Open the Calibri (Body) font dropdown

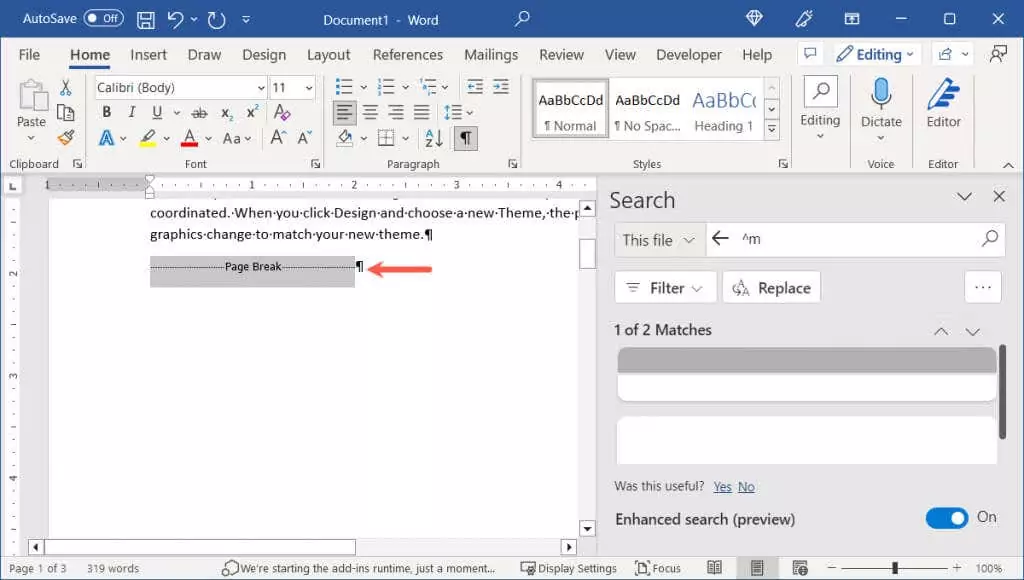tap(261, 88)
